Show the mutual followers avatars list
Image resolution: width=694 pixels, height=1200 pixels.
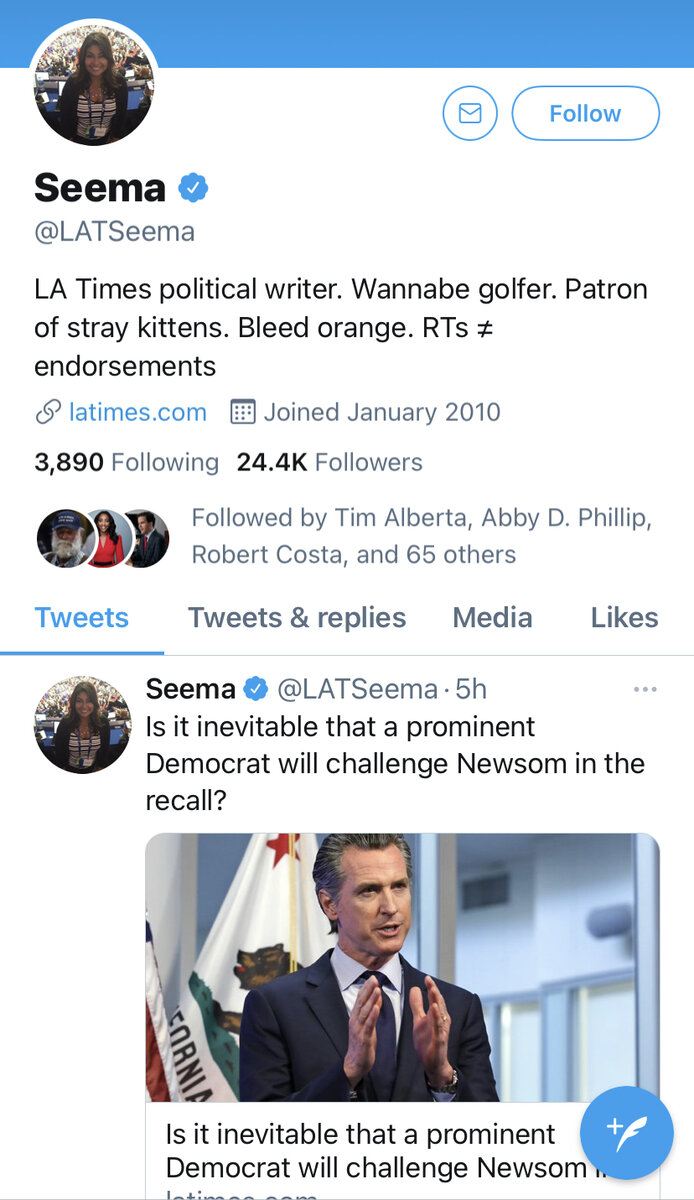click(103, 538)
